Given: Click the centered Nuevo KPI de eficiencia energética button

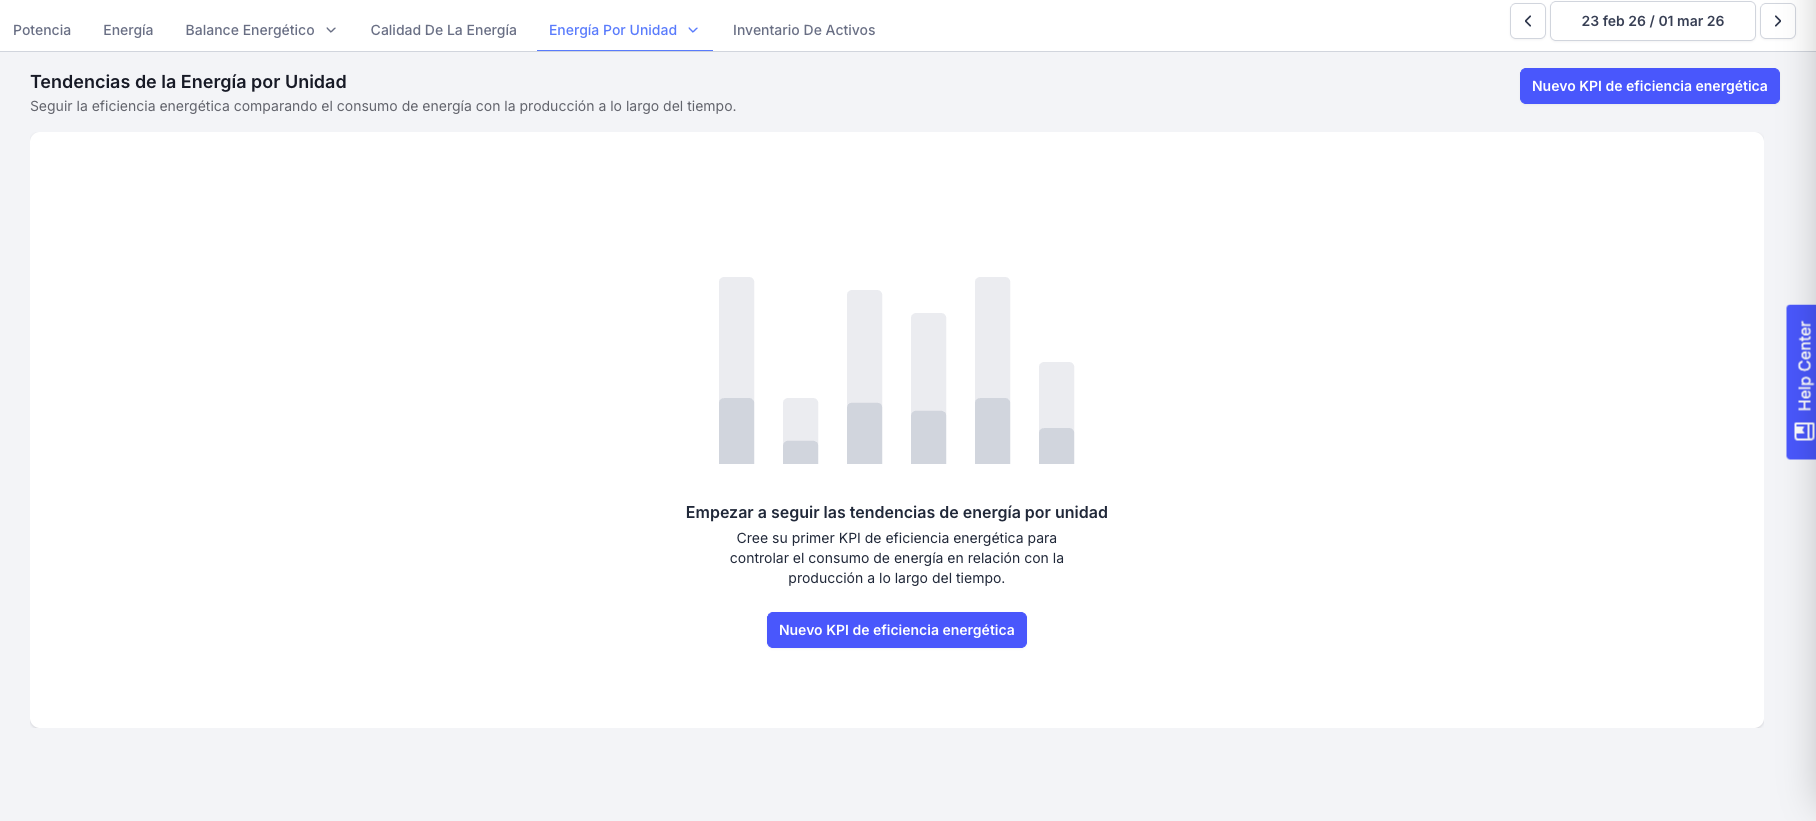Looking at the screenshot, I should (x=896, y=630).
